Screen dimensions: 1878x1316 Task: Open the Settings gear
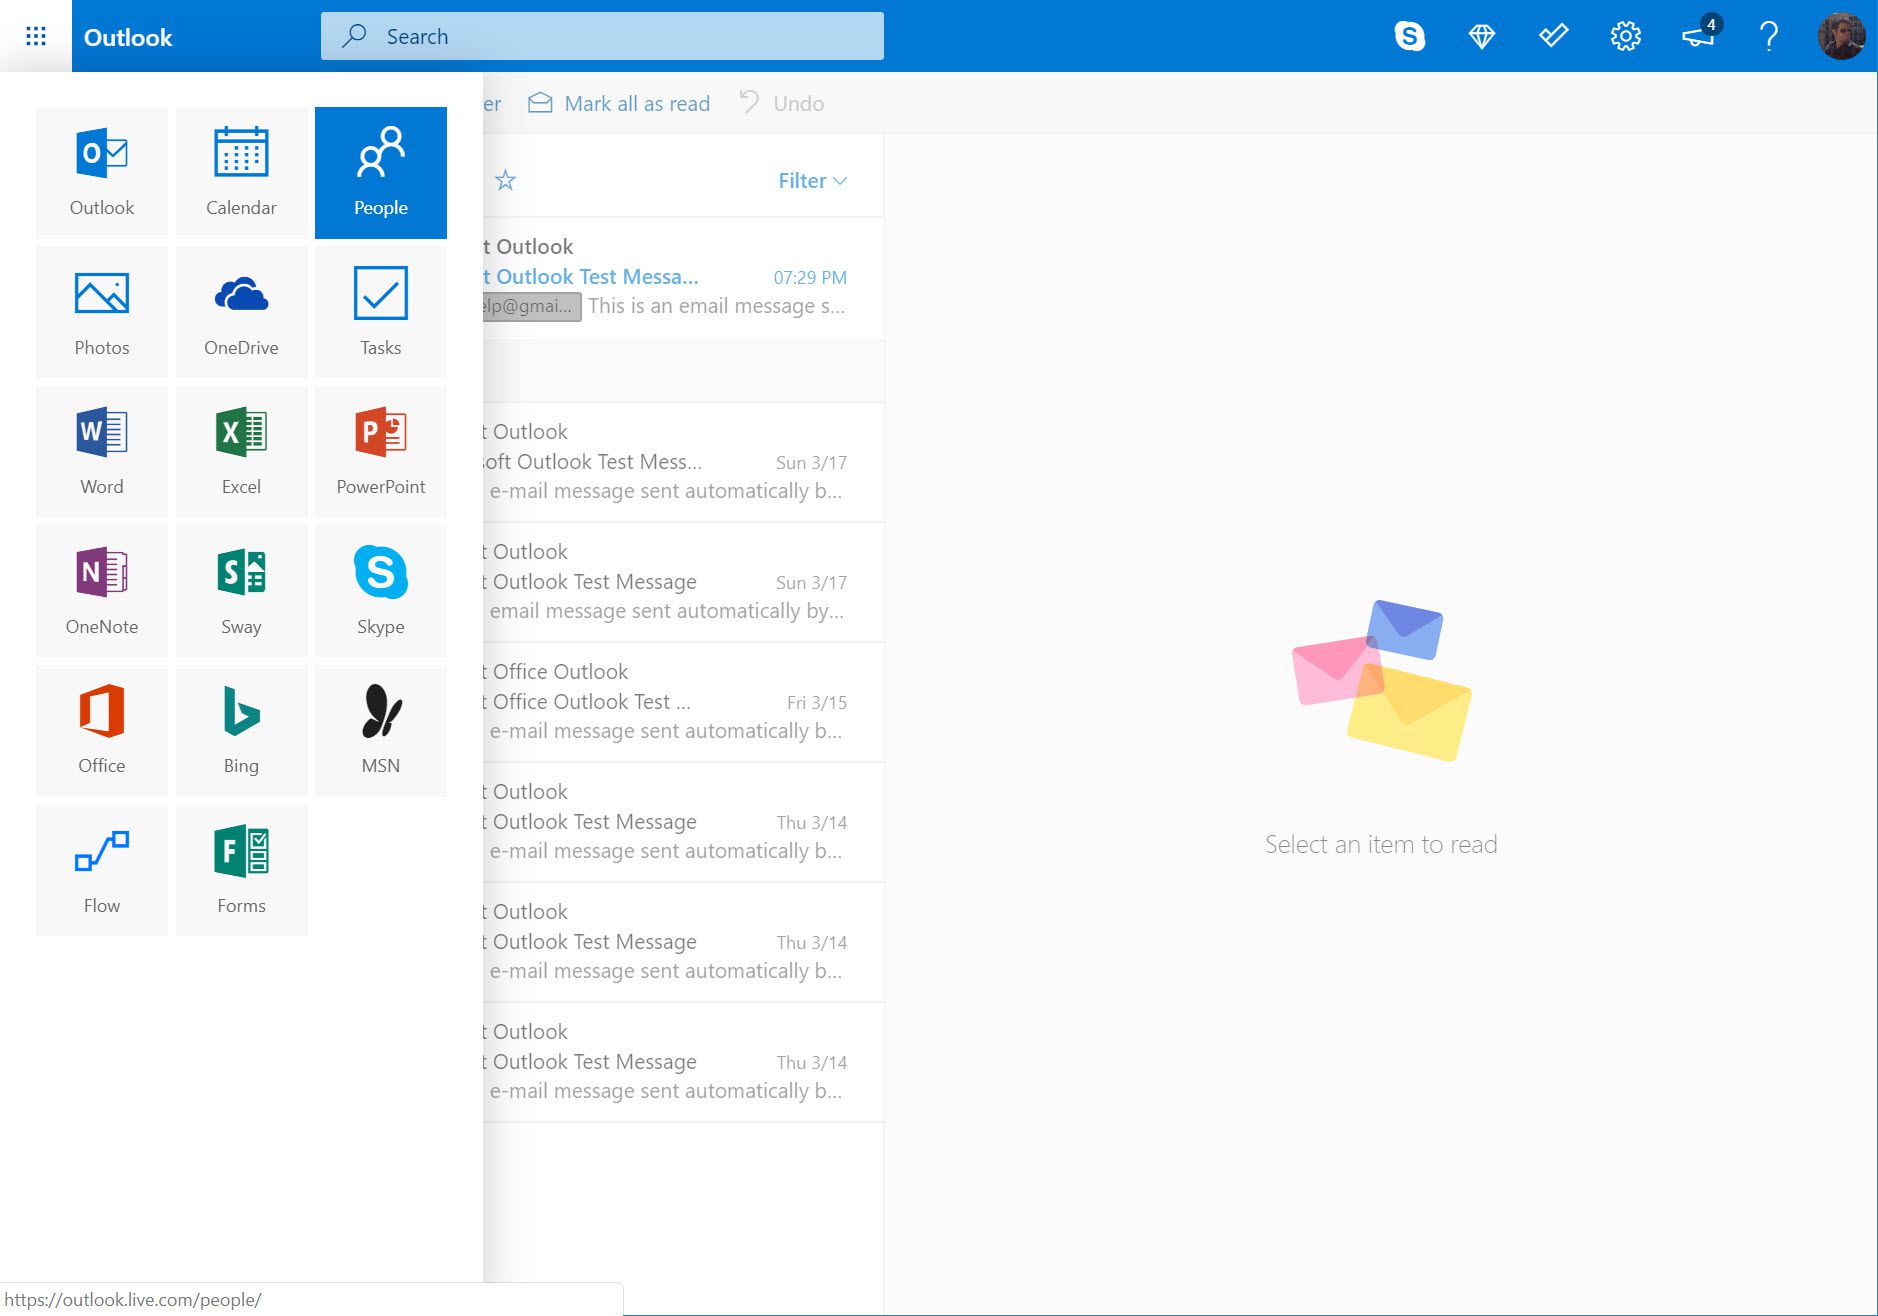[1626, 36]
